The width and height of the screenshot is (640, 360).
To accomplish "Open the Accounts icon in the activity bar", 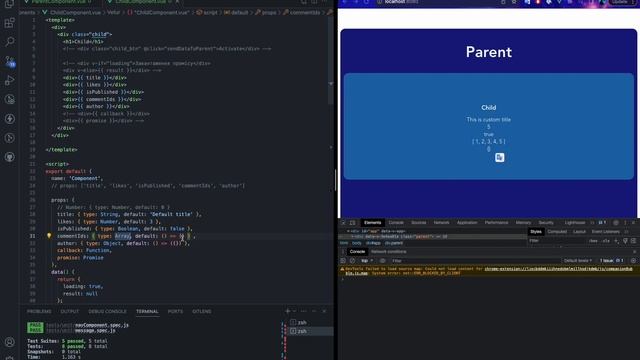I will (x=9, y=342).
